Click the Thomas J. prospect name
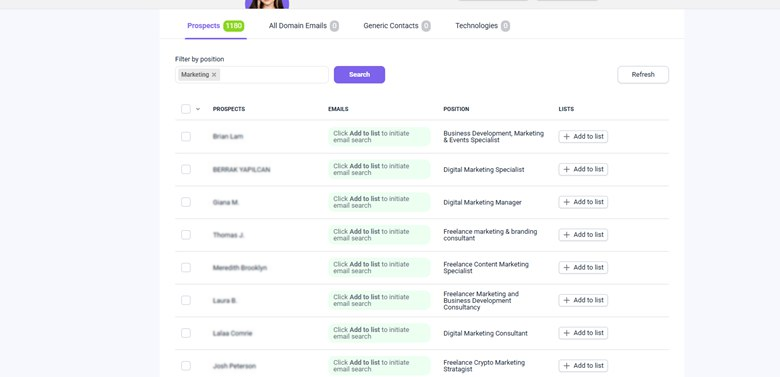The width and height of the screenshot is (780, 377). tap(228, 235)
